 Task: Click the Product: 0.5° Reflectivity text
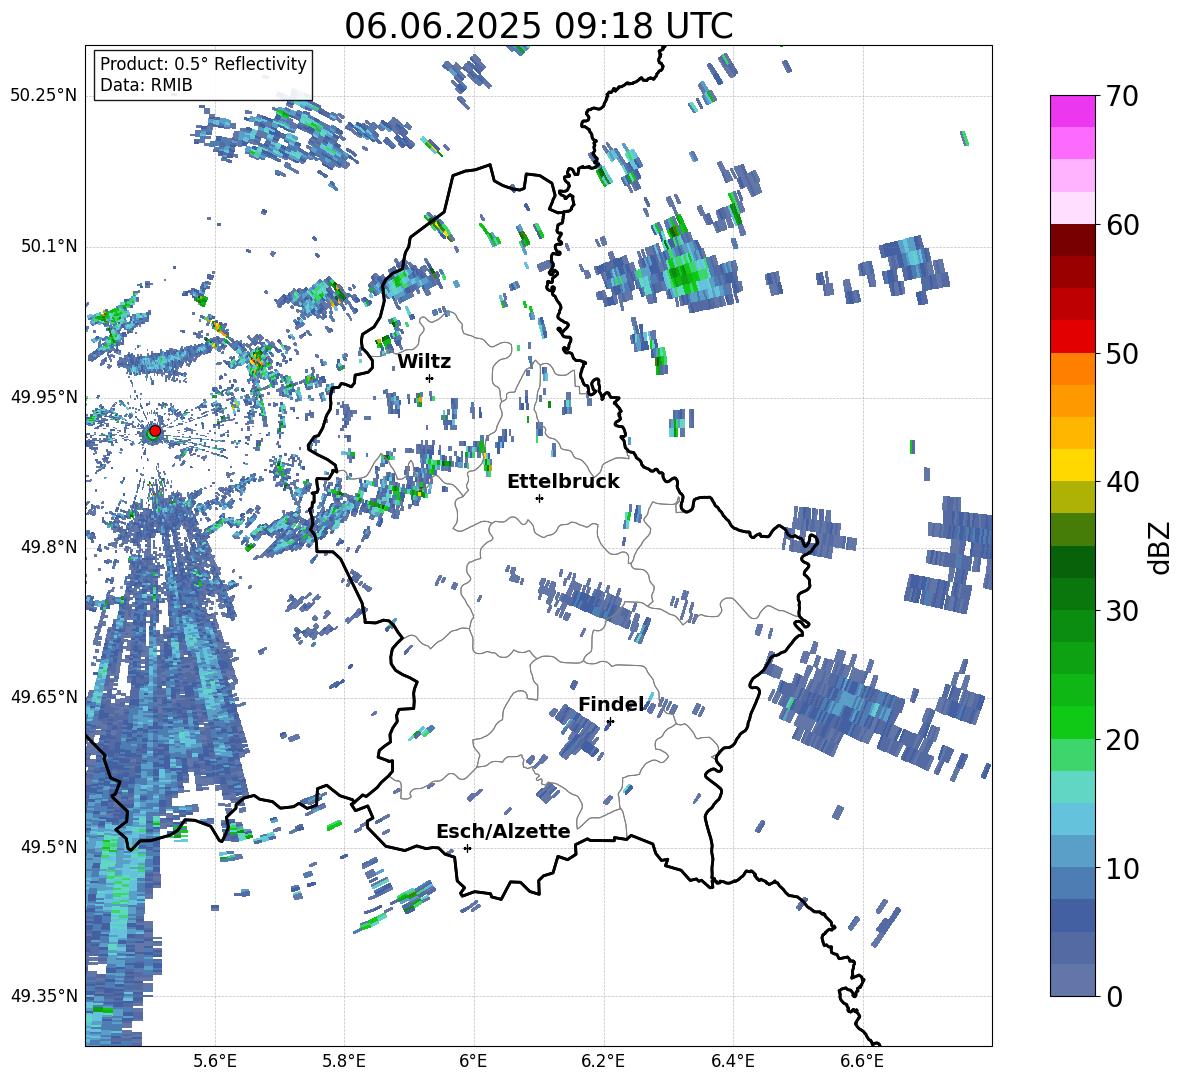(204, 63)
